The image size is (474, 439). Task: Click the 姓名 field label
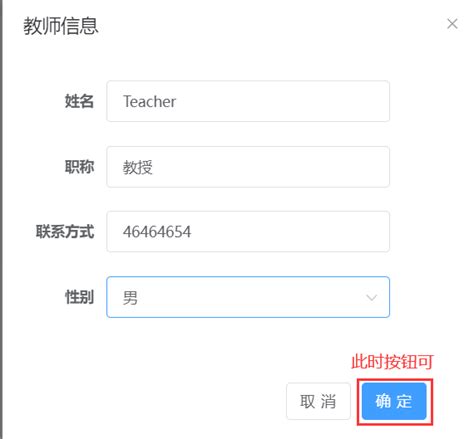tap(79, 101)
